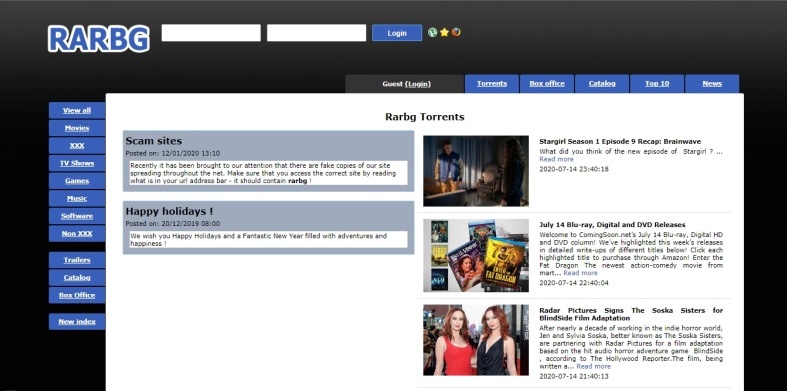Open the Catalog tab in top navigation
Image resolution: width=787 pixels, height=391 pixels.
tap(602, 83)
